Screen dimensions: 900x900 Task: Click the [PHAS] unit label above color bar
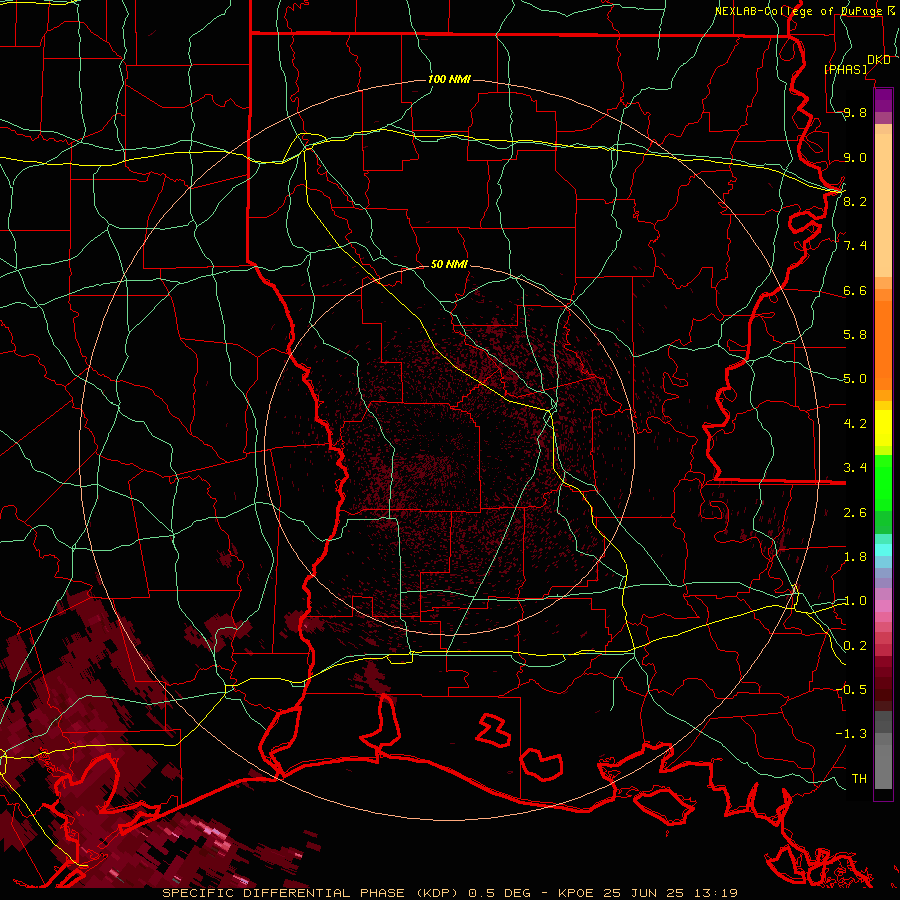click(845, 69)
